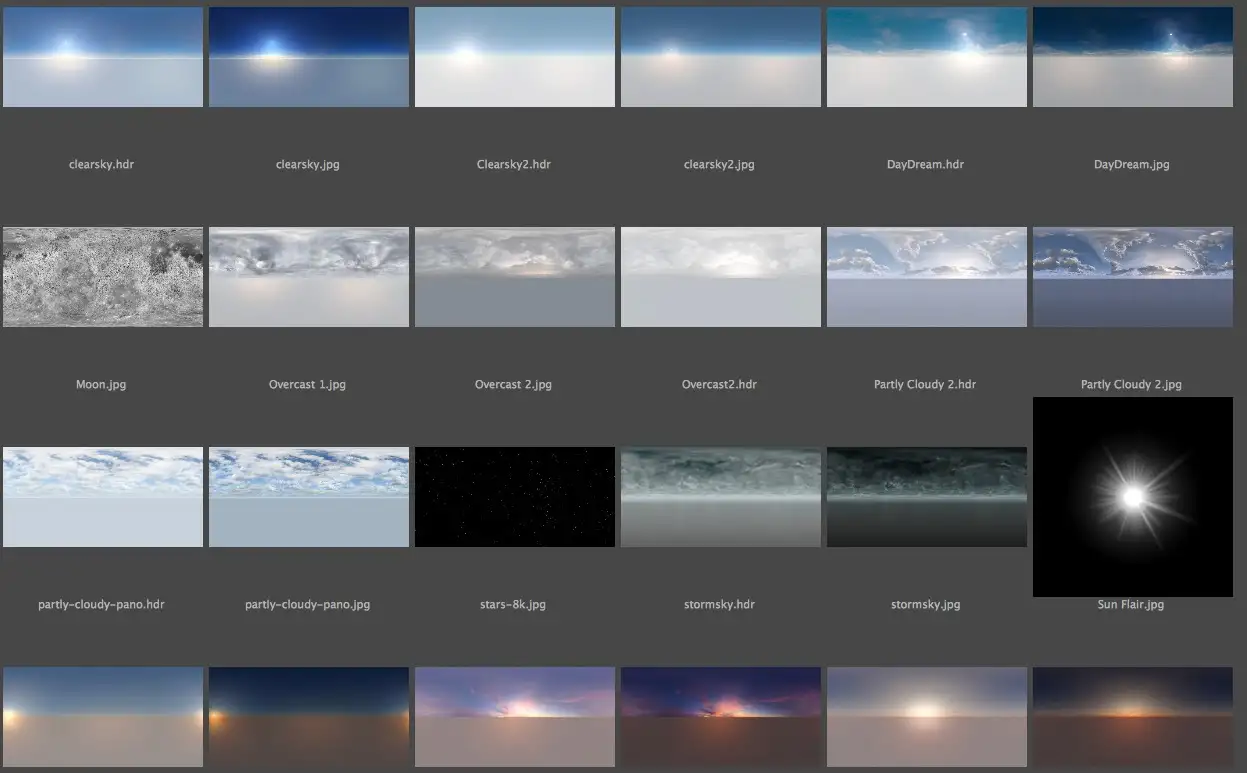
Task: Click the "clearsky.jpg" file name label
Action: point(308,164)
